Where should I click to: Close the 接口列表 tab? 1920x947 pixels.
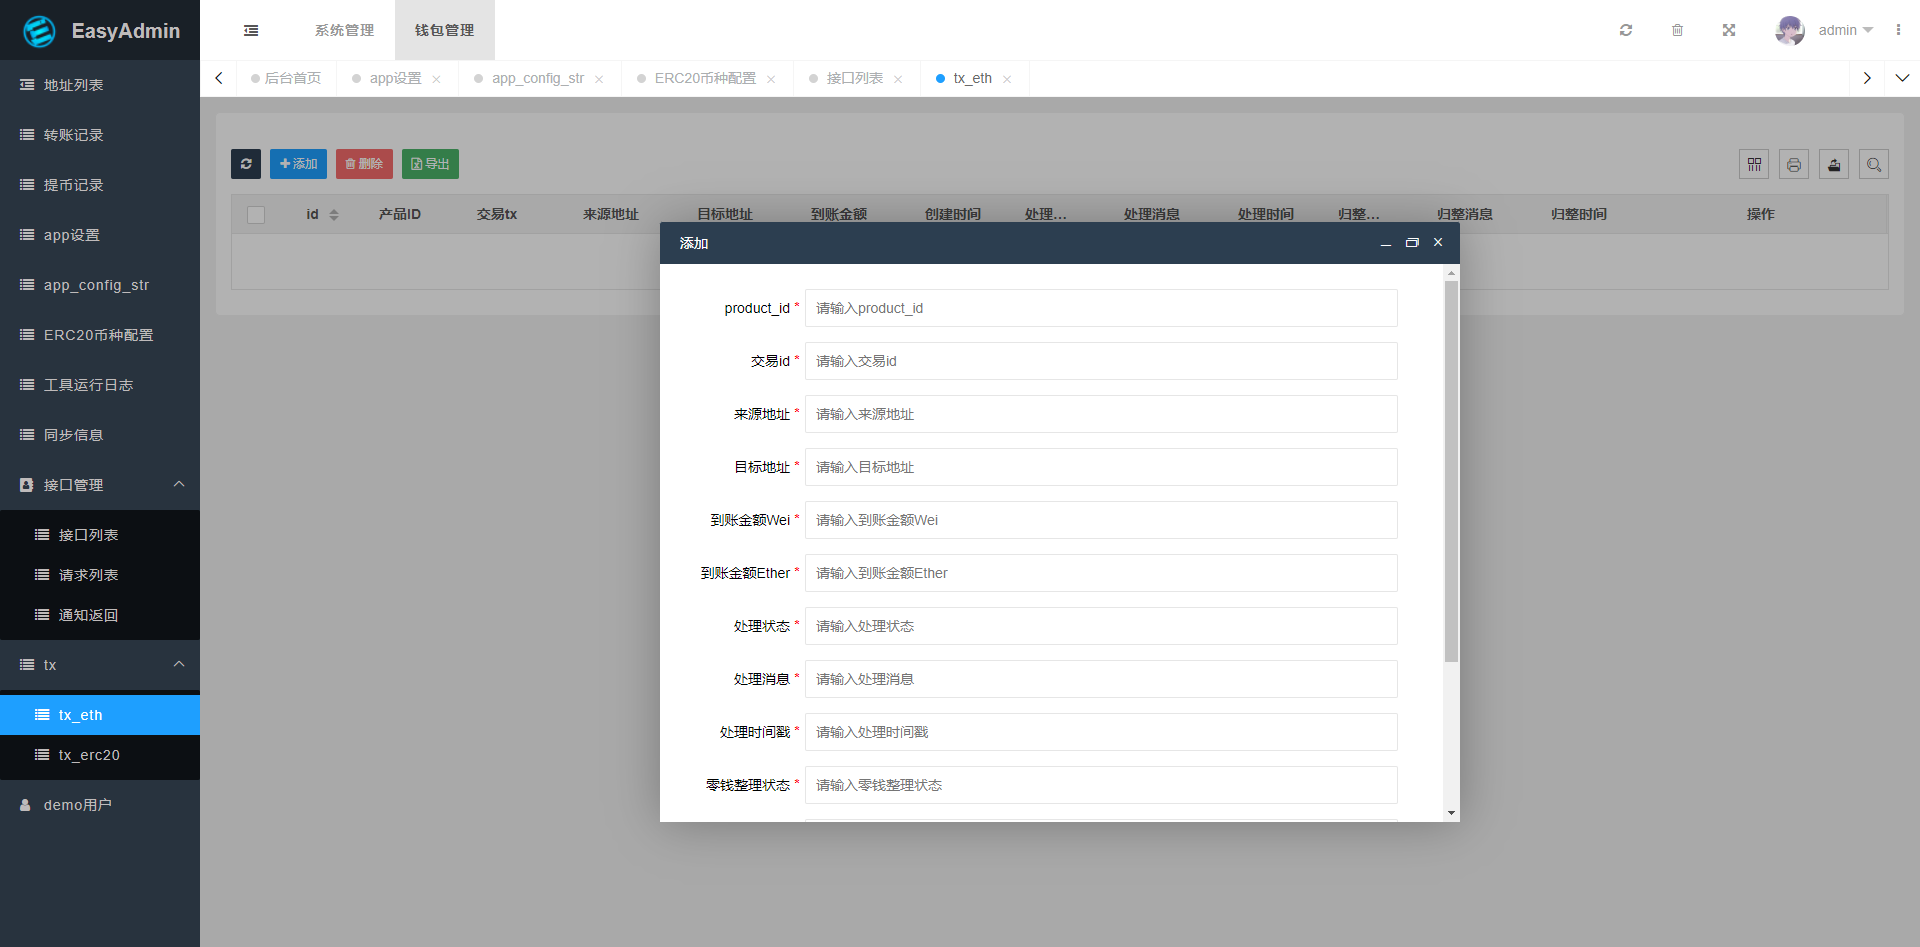coord(898,79)
